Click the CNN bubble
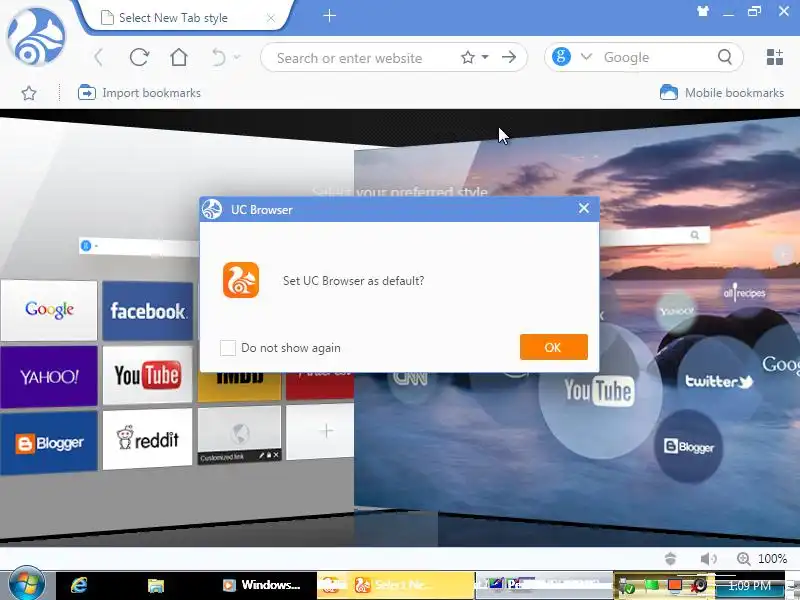The height and width of the screenshot is (600, 800). [x=410, y=379]
